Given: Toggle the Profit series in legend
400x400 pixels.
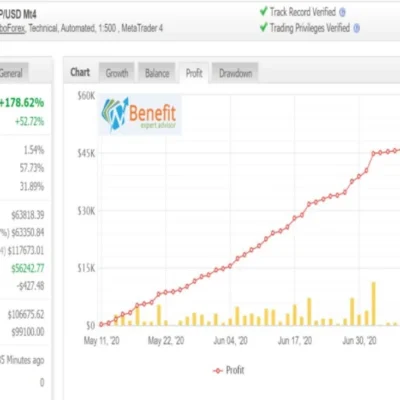Looking at the screenshot, I should [229, 370].
